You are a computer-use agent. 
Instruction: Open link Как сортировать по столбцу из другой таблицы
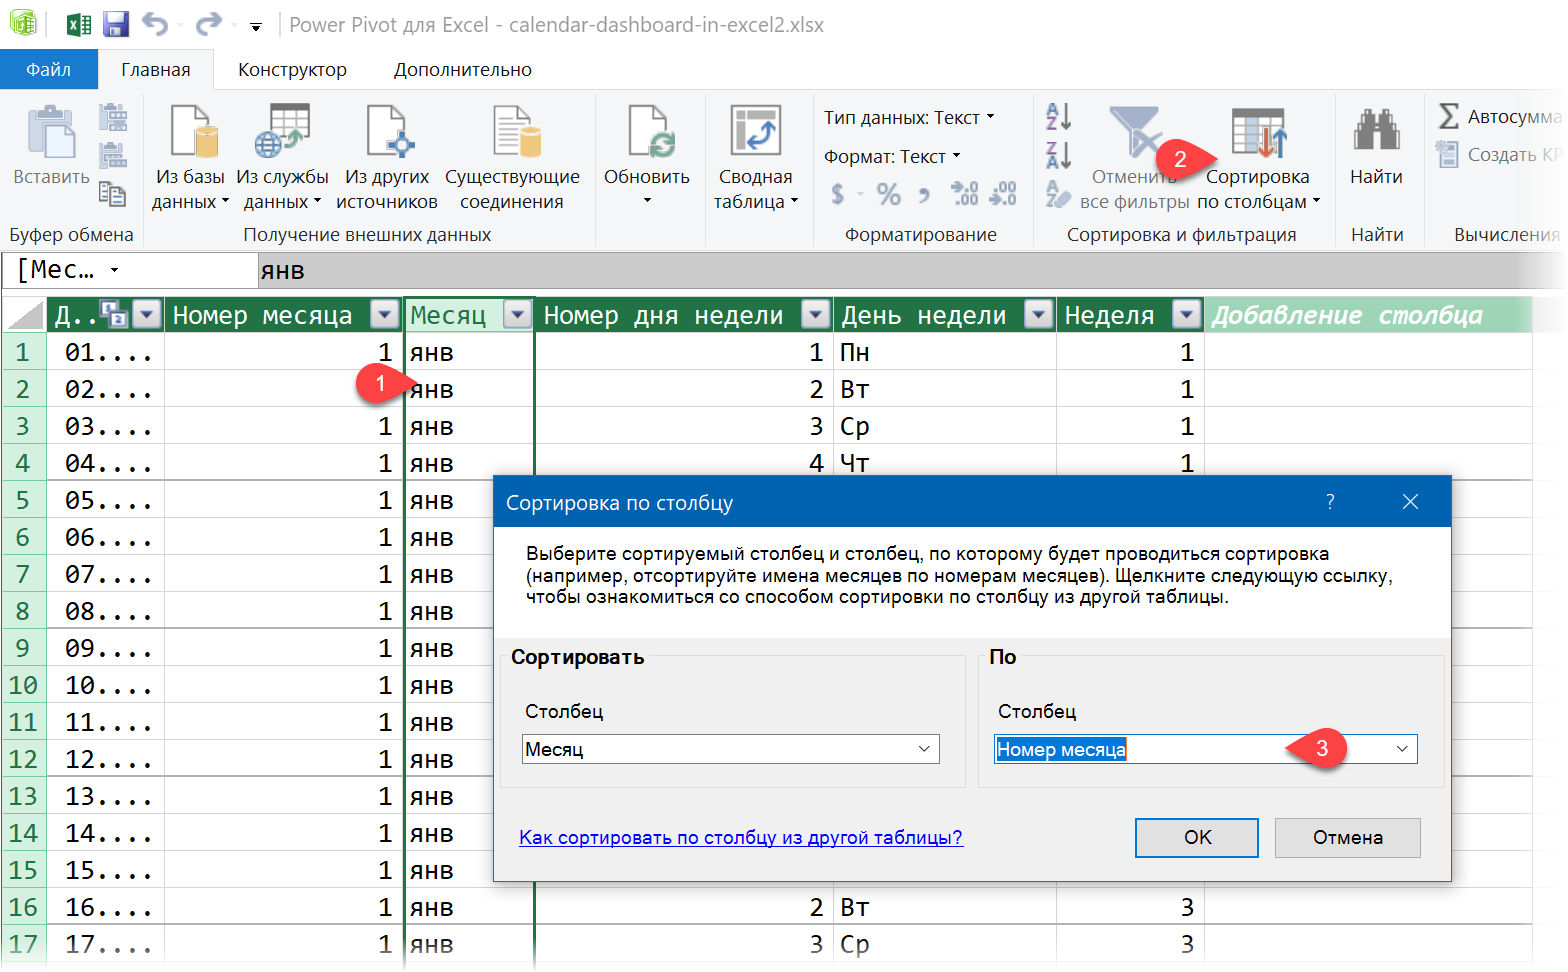tap(741, 838)
